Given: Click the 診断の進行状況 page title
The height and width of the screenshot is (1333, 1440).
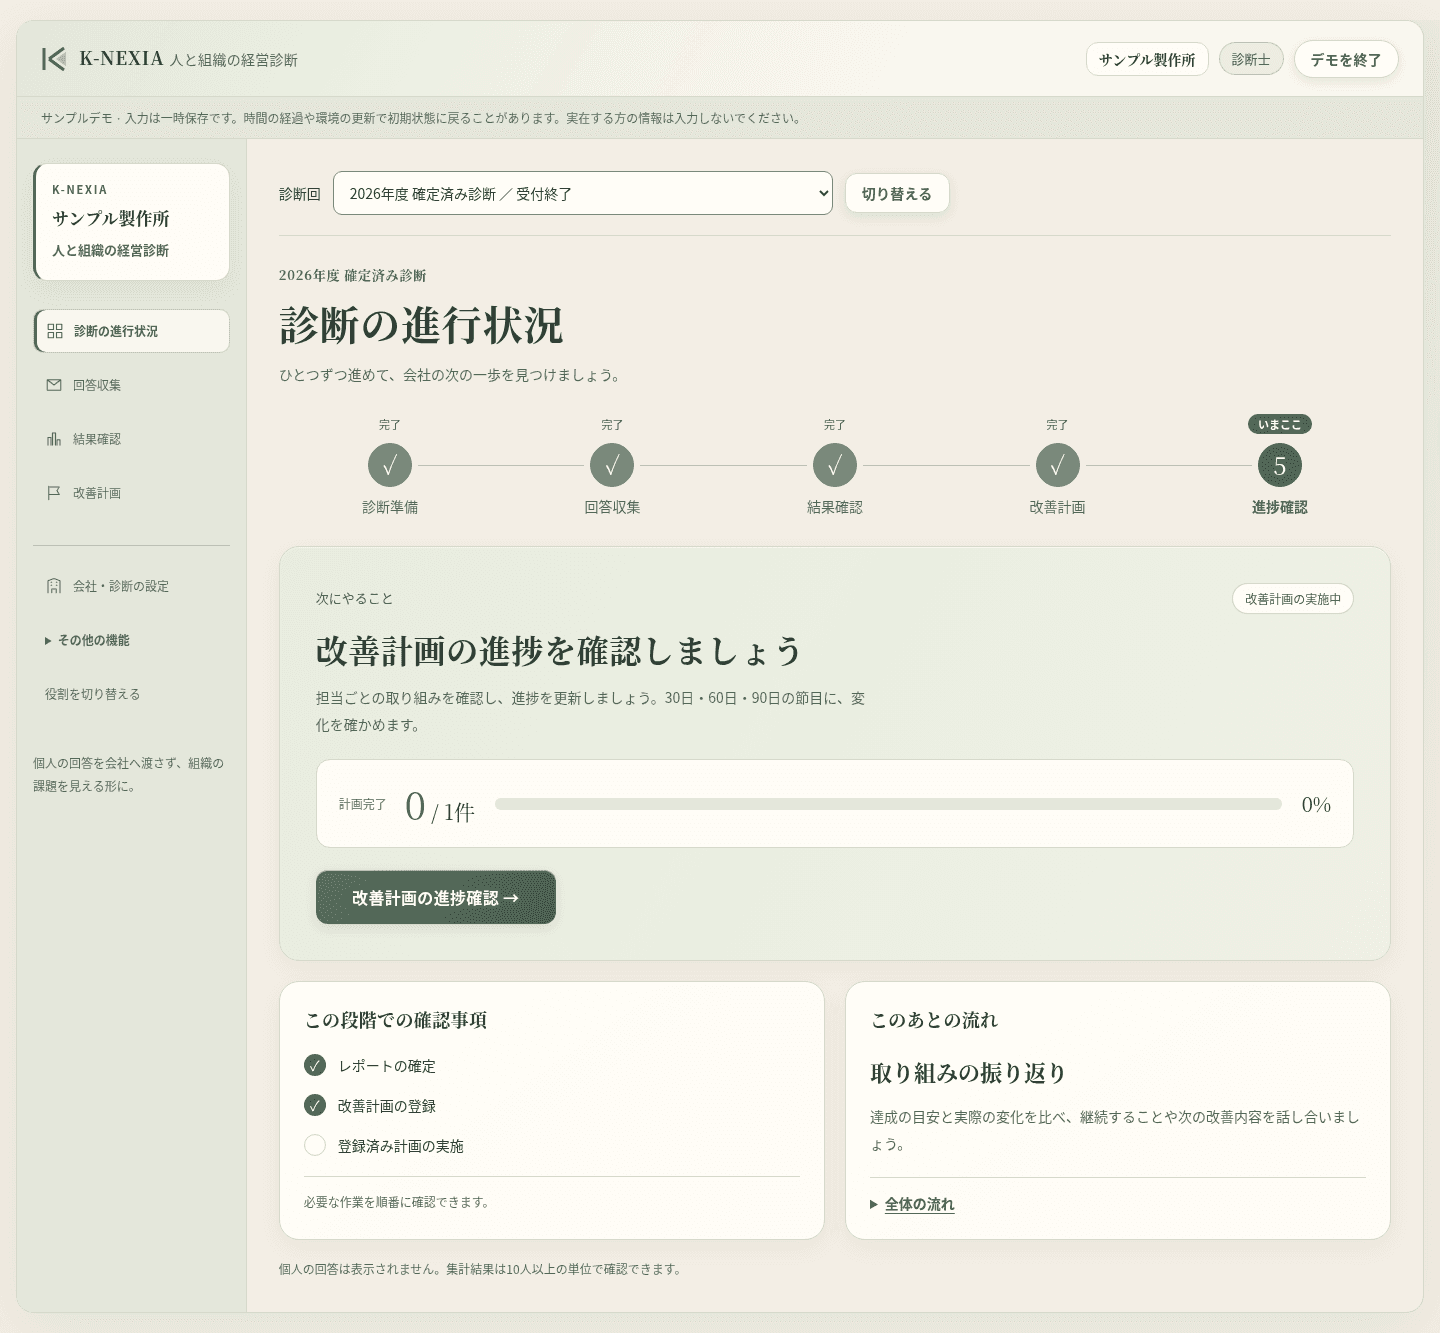Looking at the screenshot, I should pos(421,325).
